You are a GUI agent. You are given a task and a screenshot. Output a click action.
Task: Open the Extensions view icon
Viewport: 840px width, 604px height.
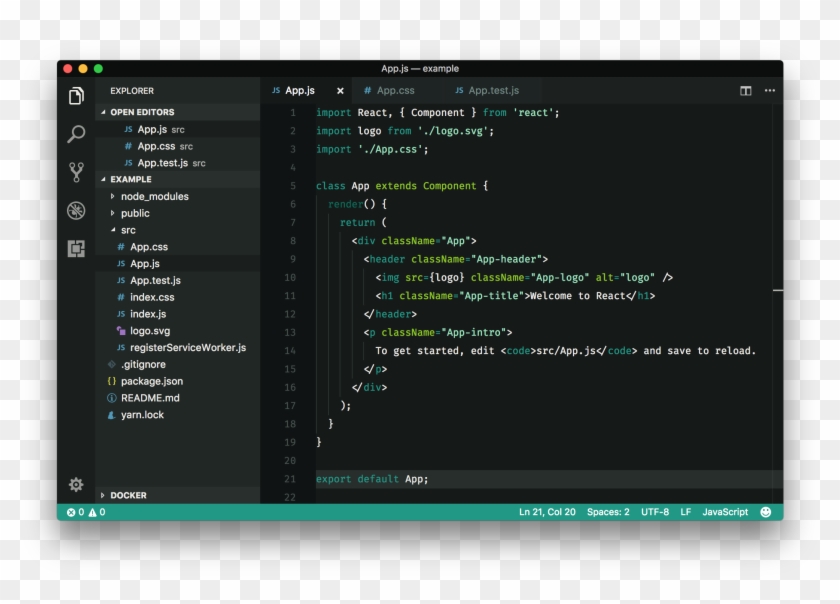pos(76,243)
